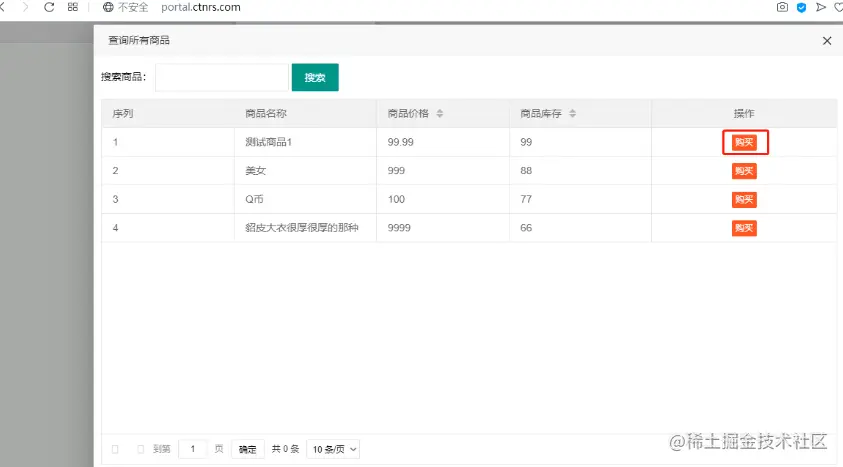Click 购买 in the 貂皮大衣 row
843x467 pixels.
(744, 228)
